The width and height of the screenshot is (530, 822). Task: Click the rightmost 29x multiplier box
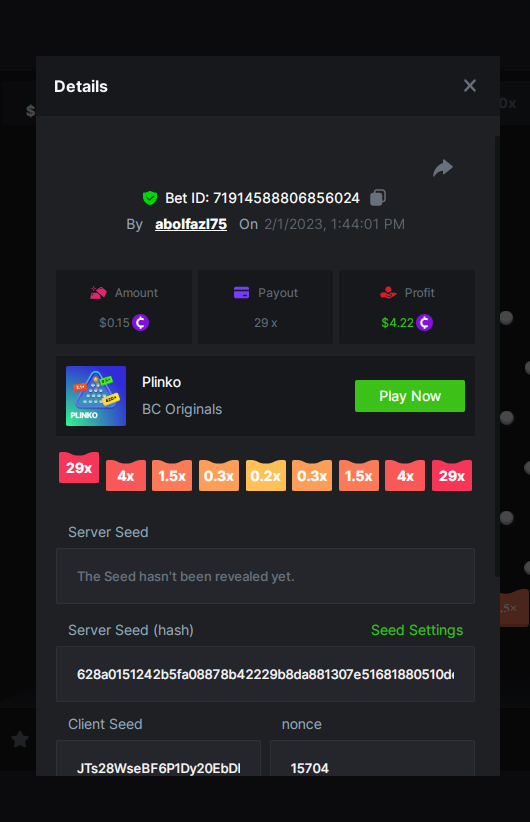[452, 475]
